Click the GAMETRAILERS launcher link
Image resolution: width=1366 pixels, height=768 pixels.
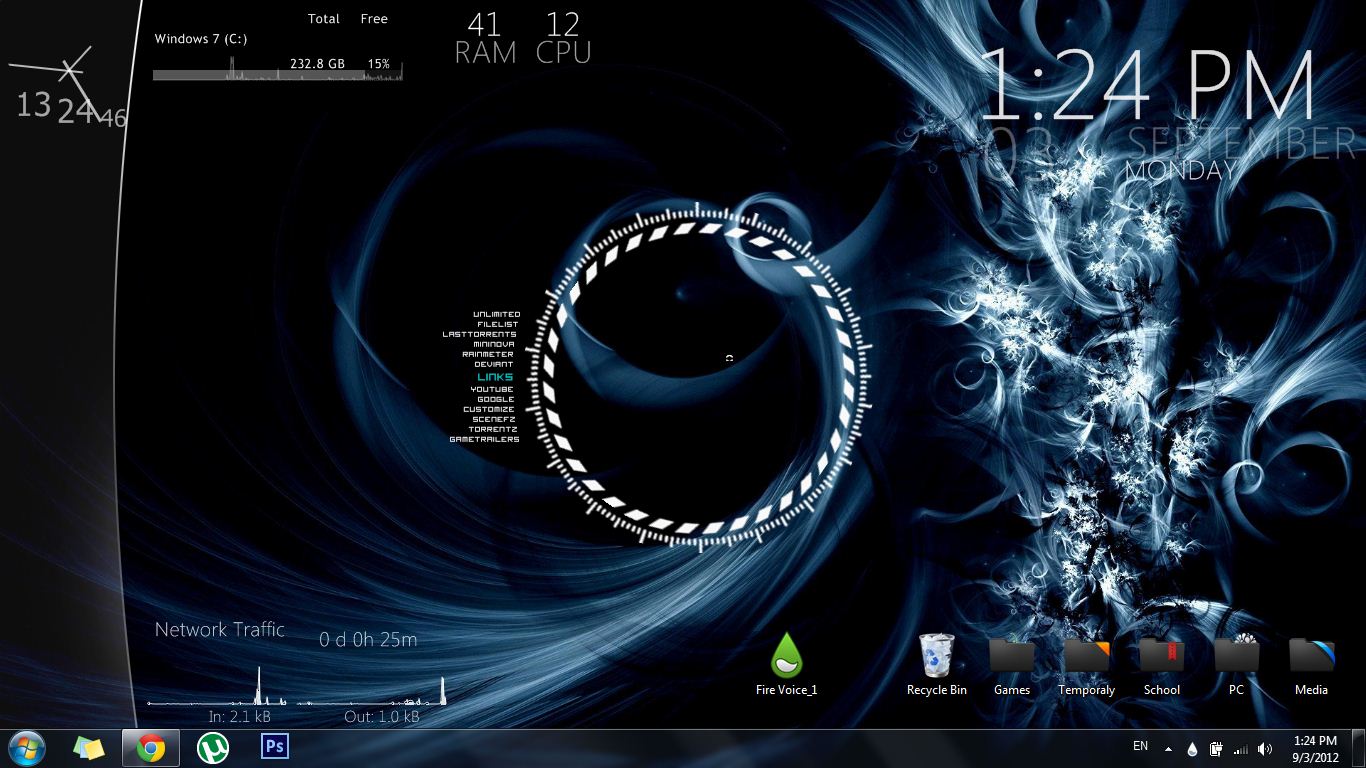[x=484, y=439]
